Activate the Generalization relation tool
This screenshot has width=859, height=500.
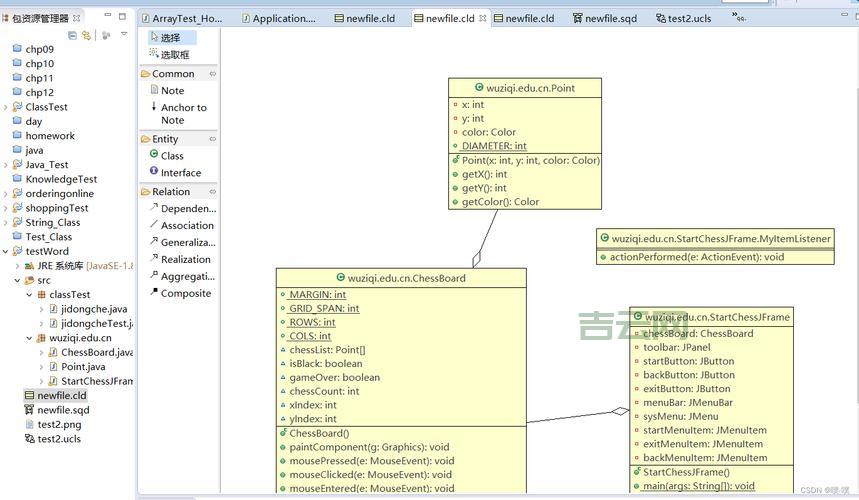tap(187, 242)
